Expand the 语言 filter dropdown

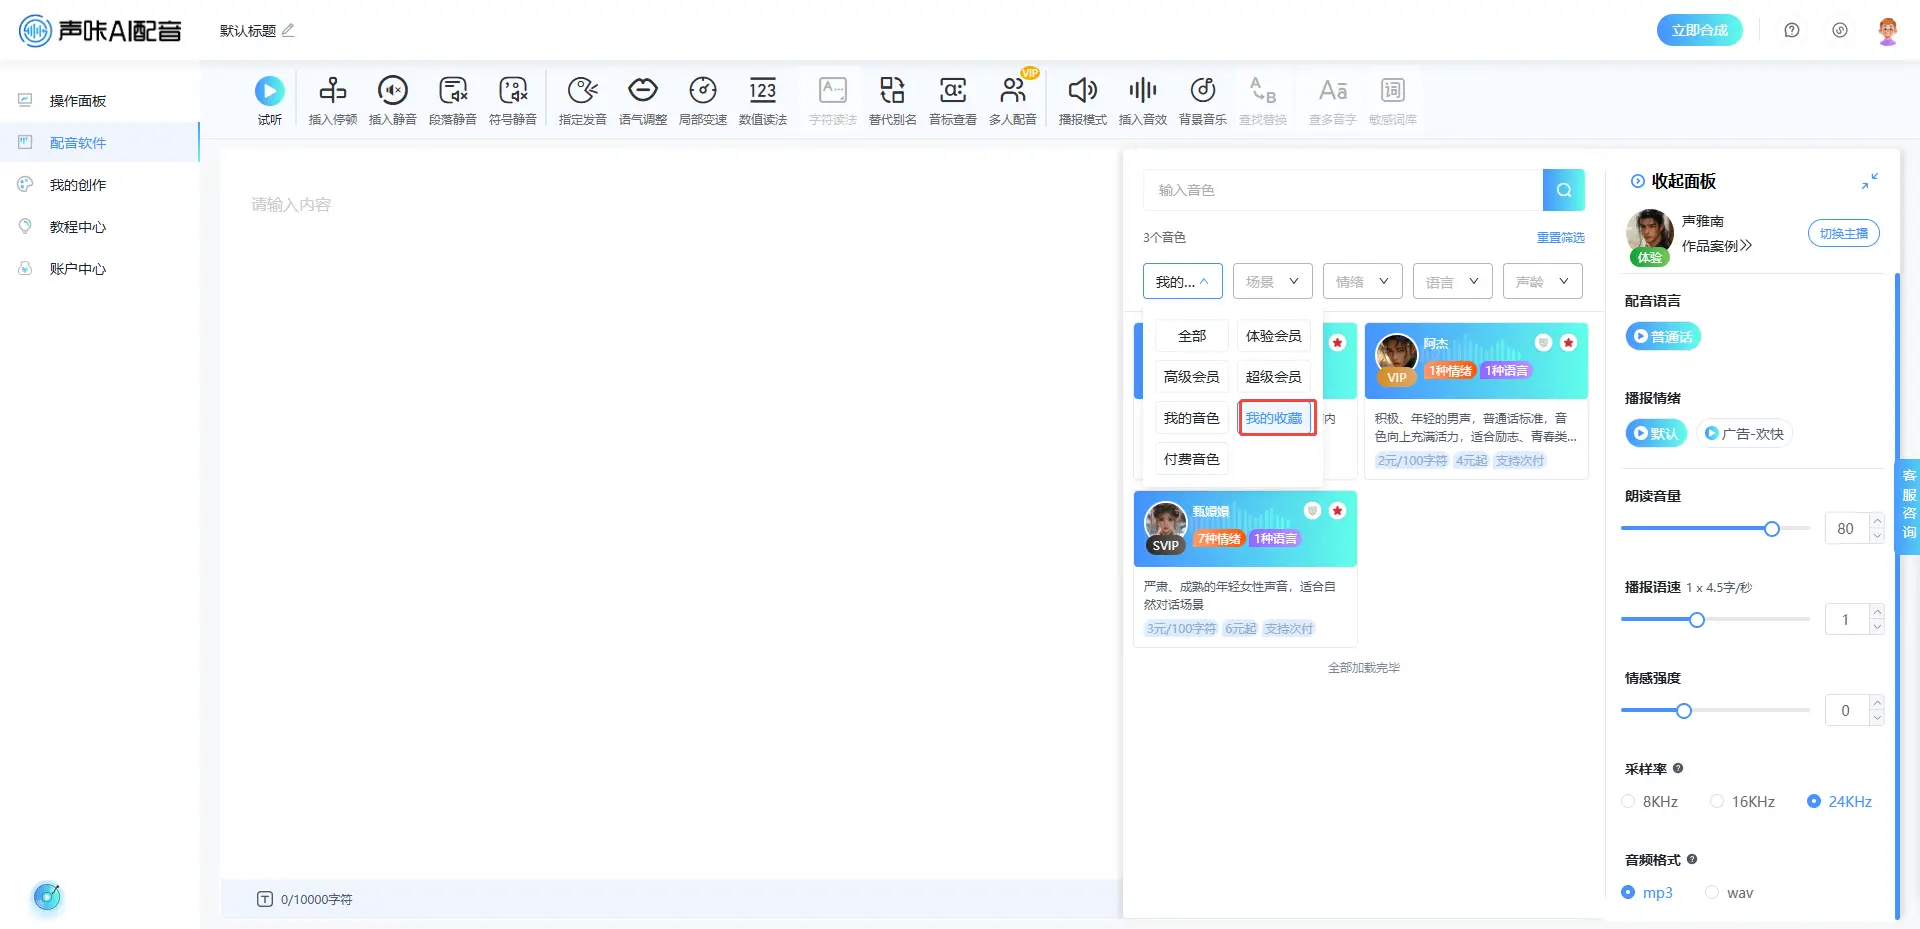(1452, 282)
